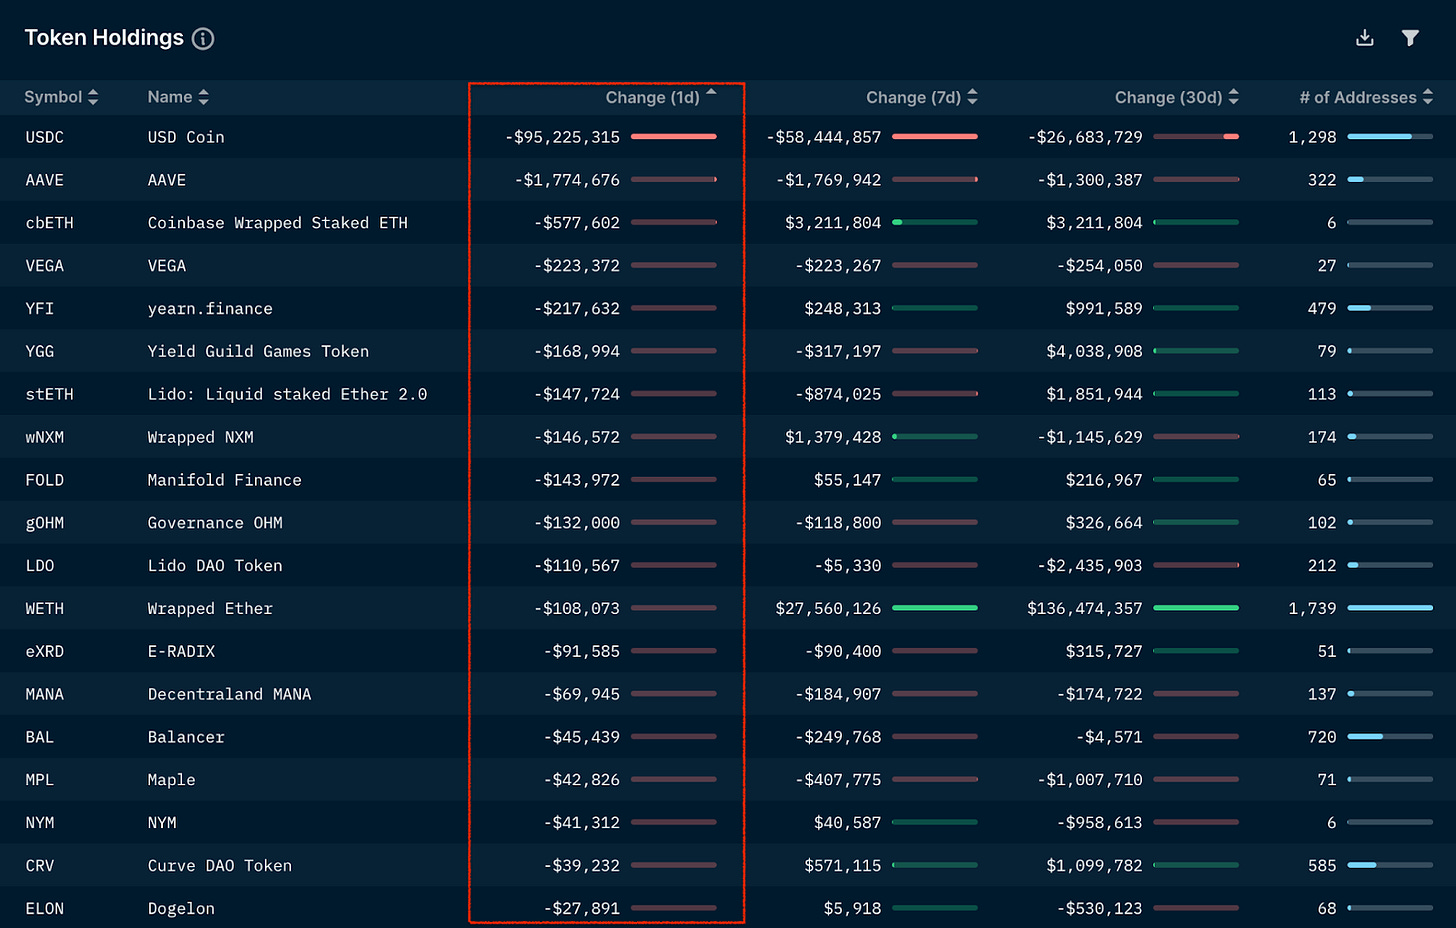Click the -$26,683,729 30d value
Viewport: 1456px width, 928px height.
(1085, 137)
